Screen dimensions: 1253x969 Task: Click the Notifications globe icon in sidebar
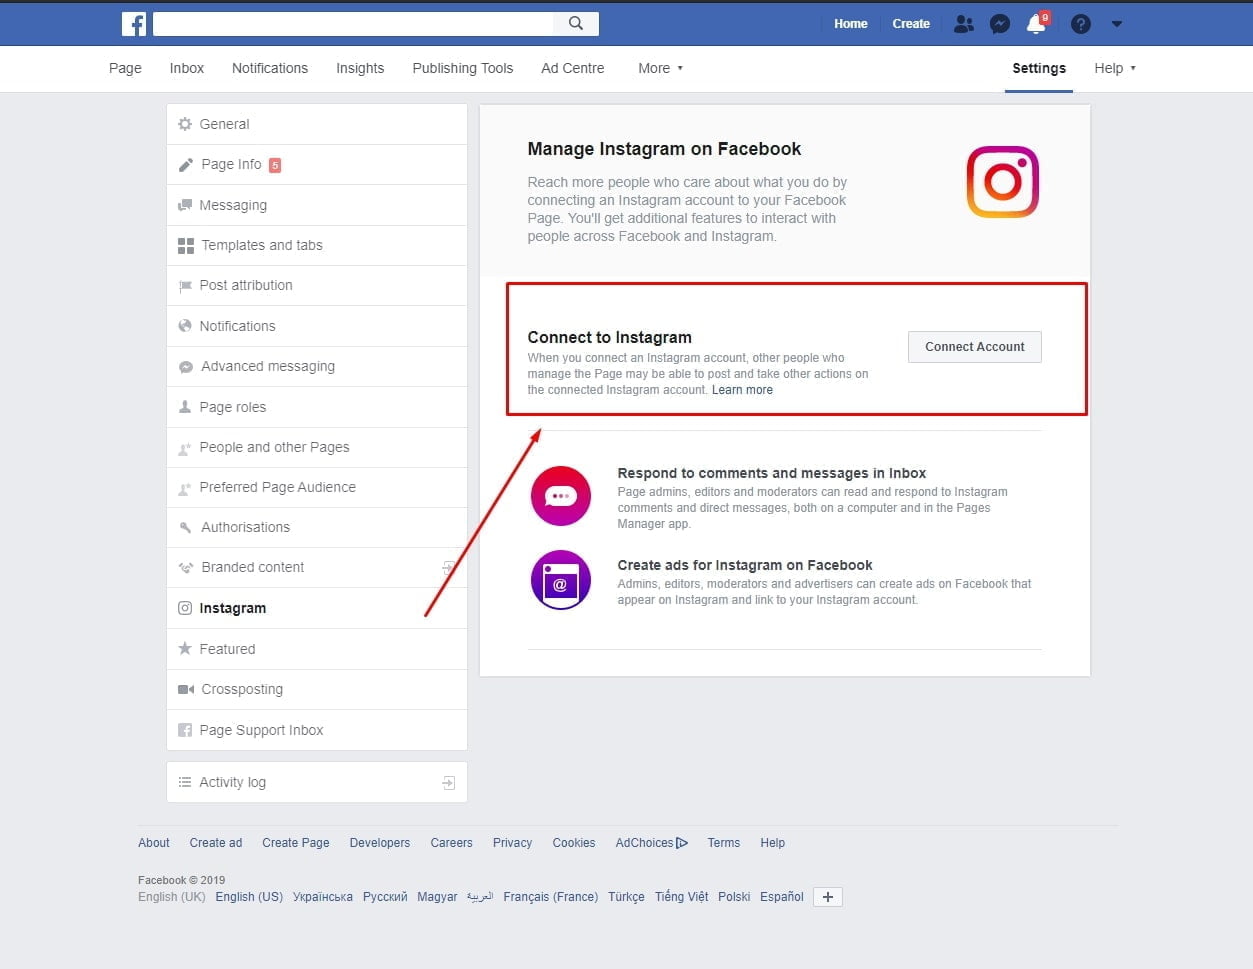click(x=185, y=326)
